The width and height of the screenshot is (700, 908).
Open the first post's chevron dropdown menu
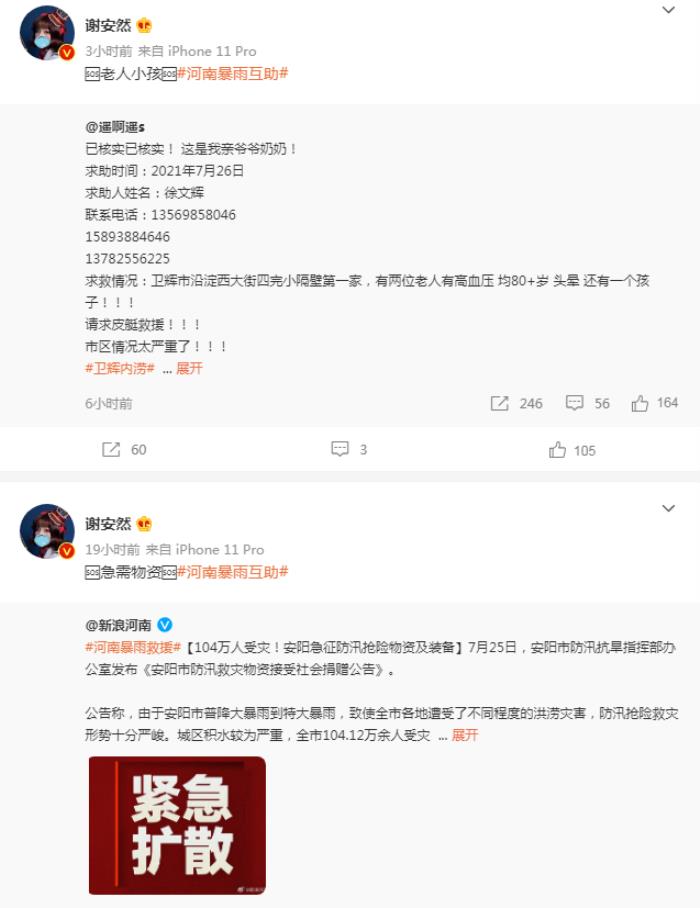[668, 10]
